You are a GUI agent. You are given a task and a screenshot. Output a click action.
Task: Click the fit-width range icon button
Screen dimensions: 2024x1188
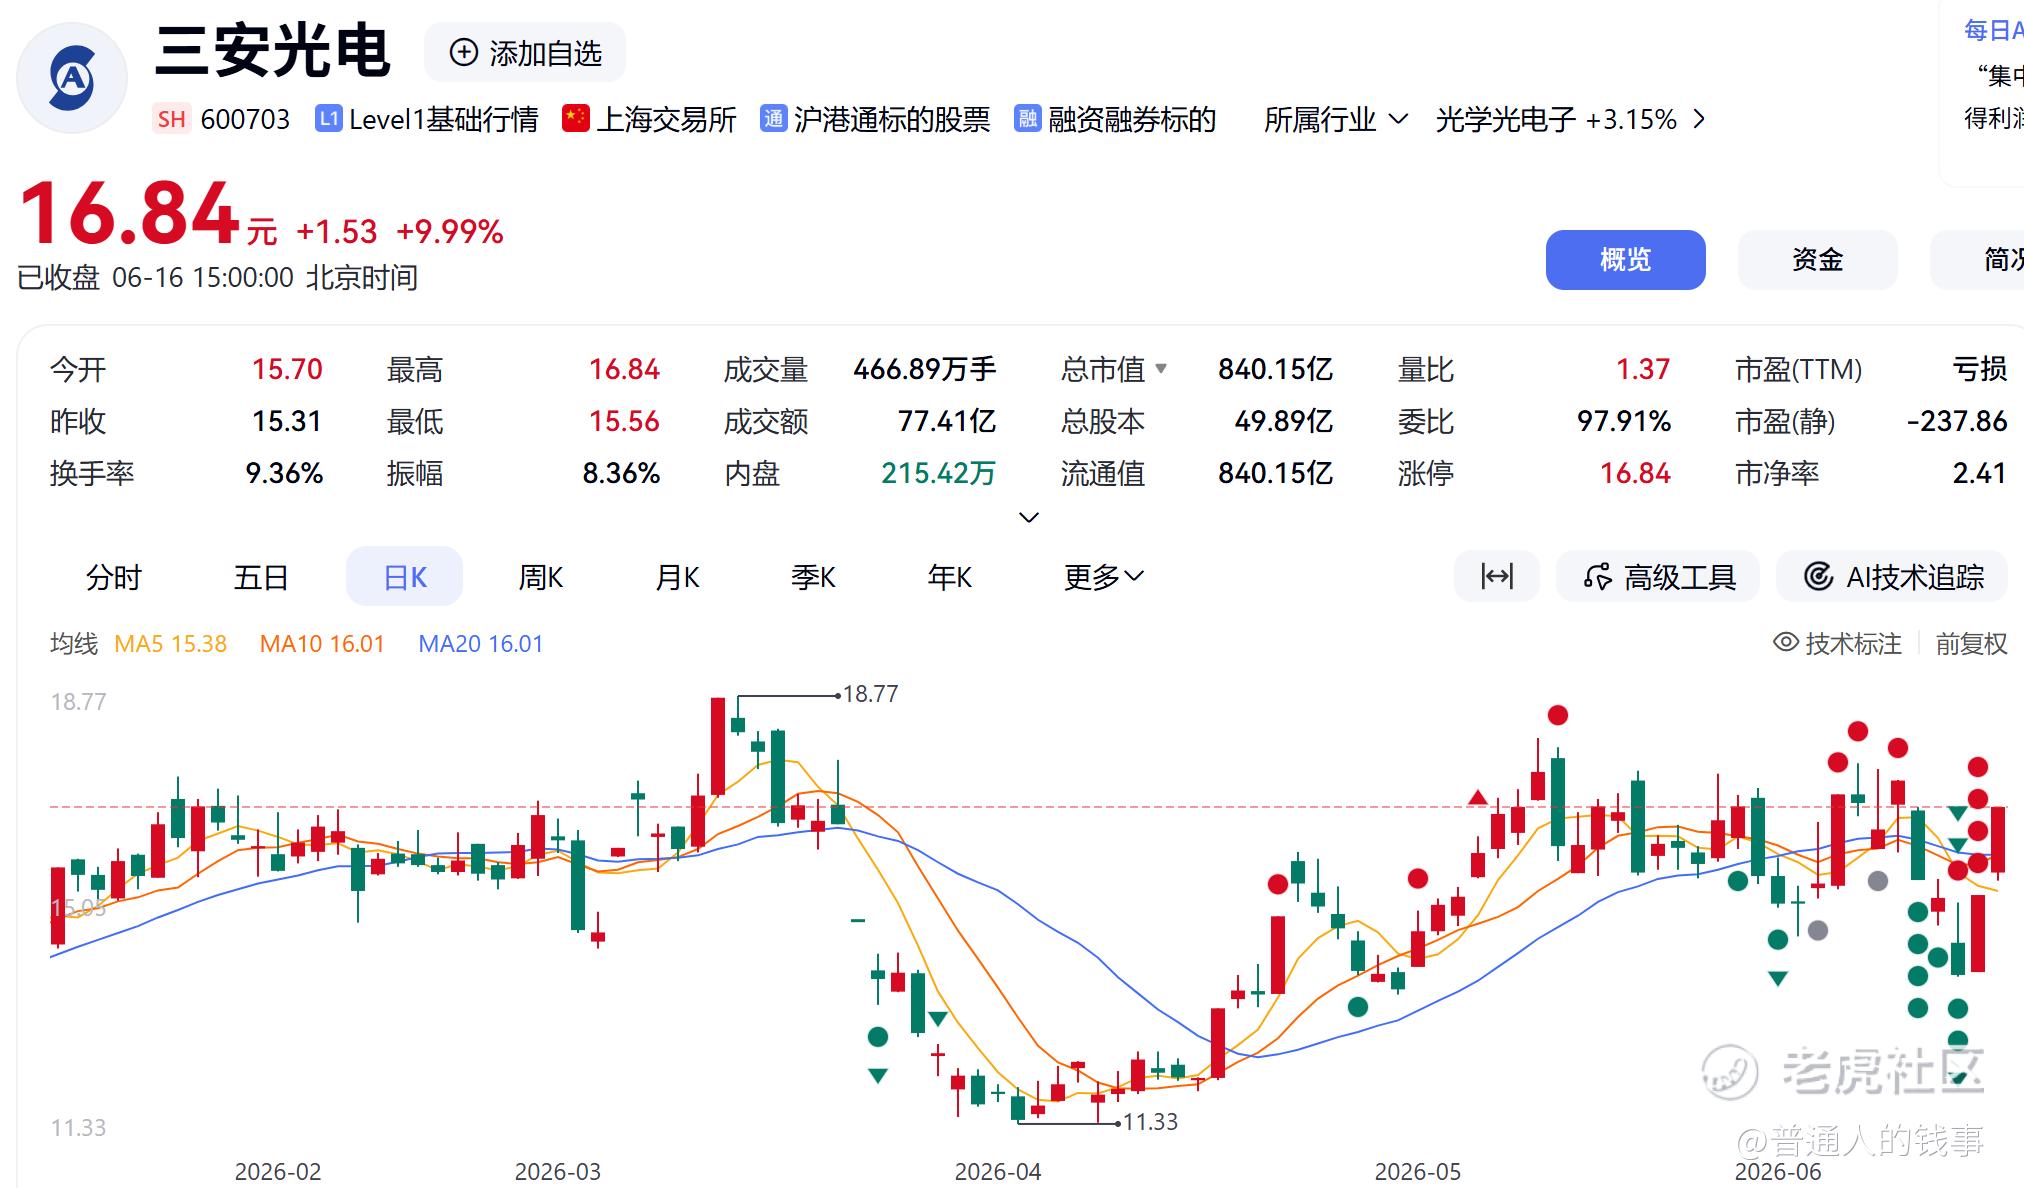[x=1497, y=577]
